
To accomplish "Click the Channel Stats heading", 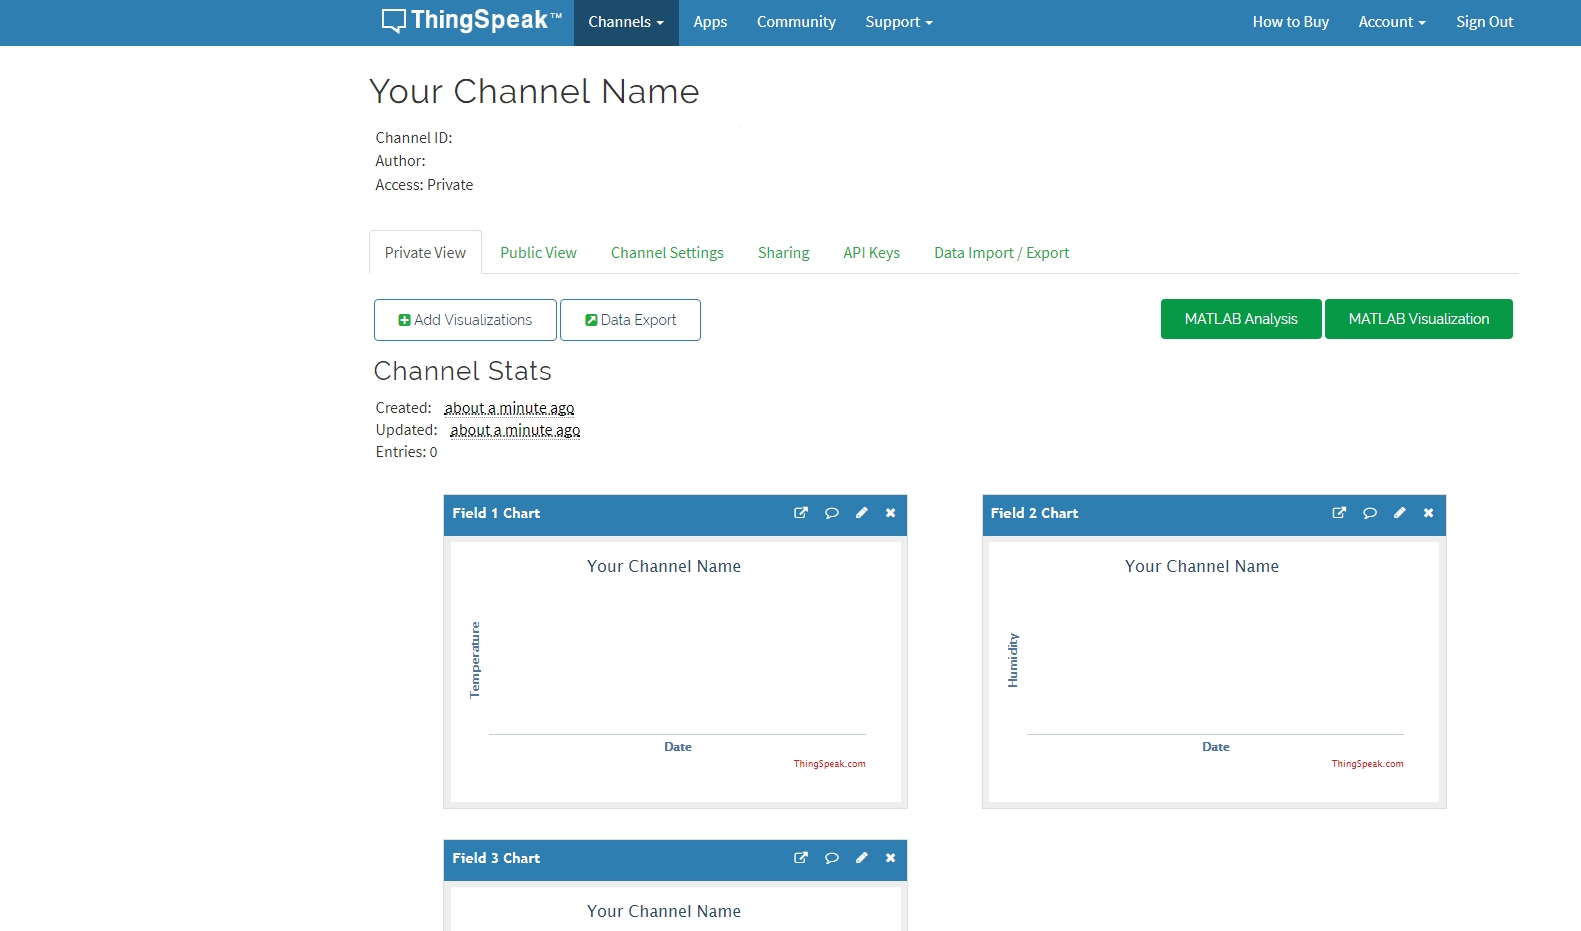I will [x=463, y=371].
